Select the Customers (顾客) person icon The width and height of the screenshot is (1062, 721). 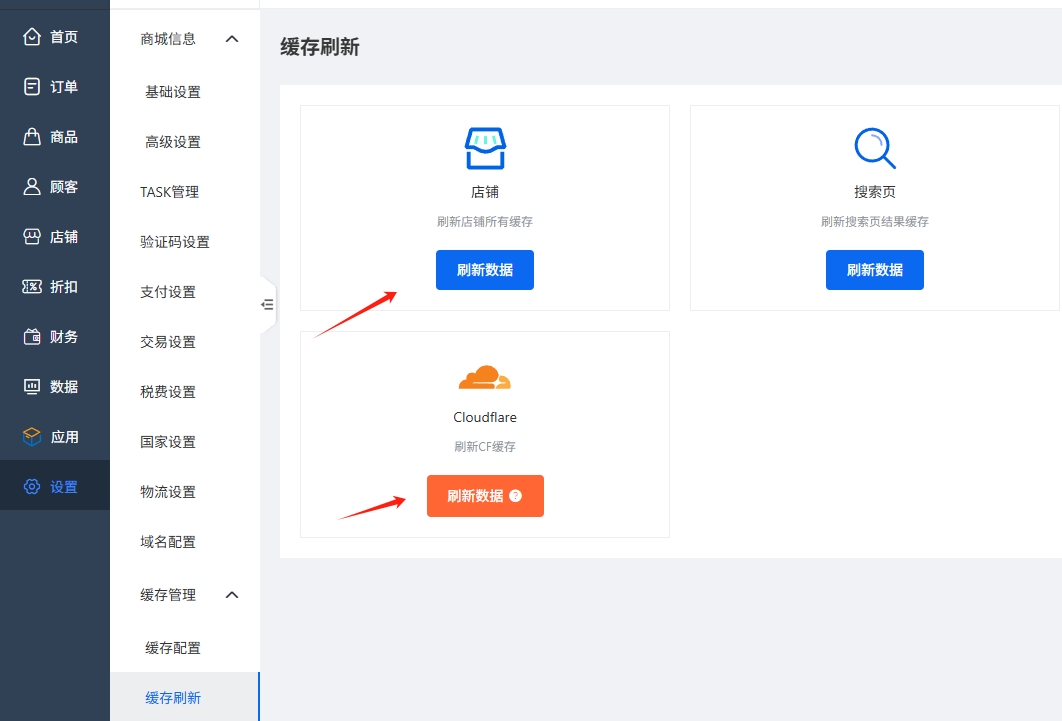click(x=32, y=187)
